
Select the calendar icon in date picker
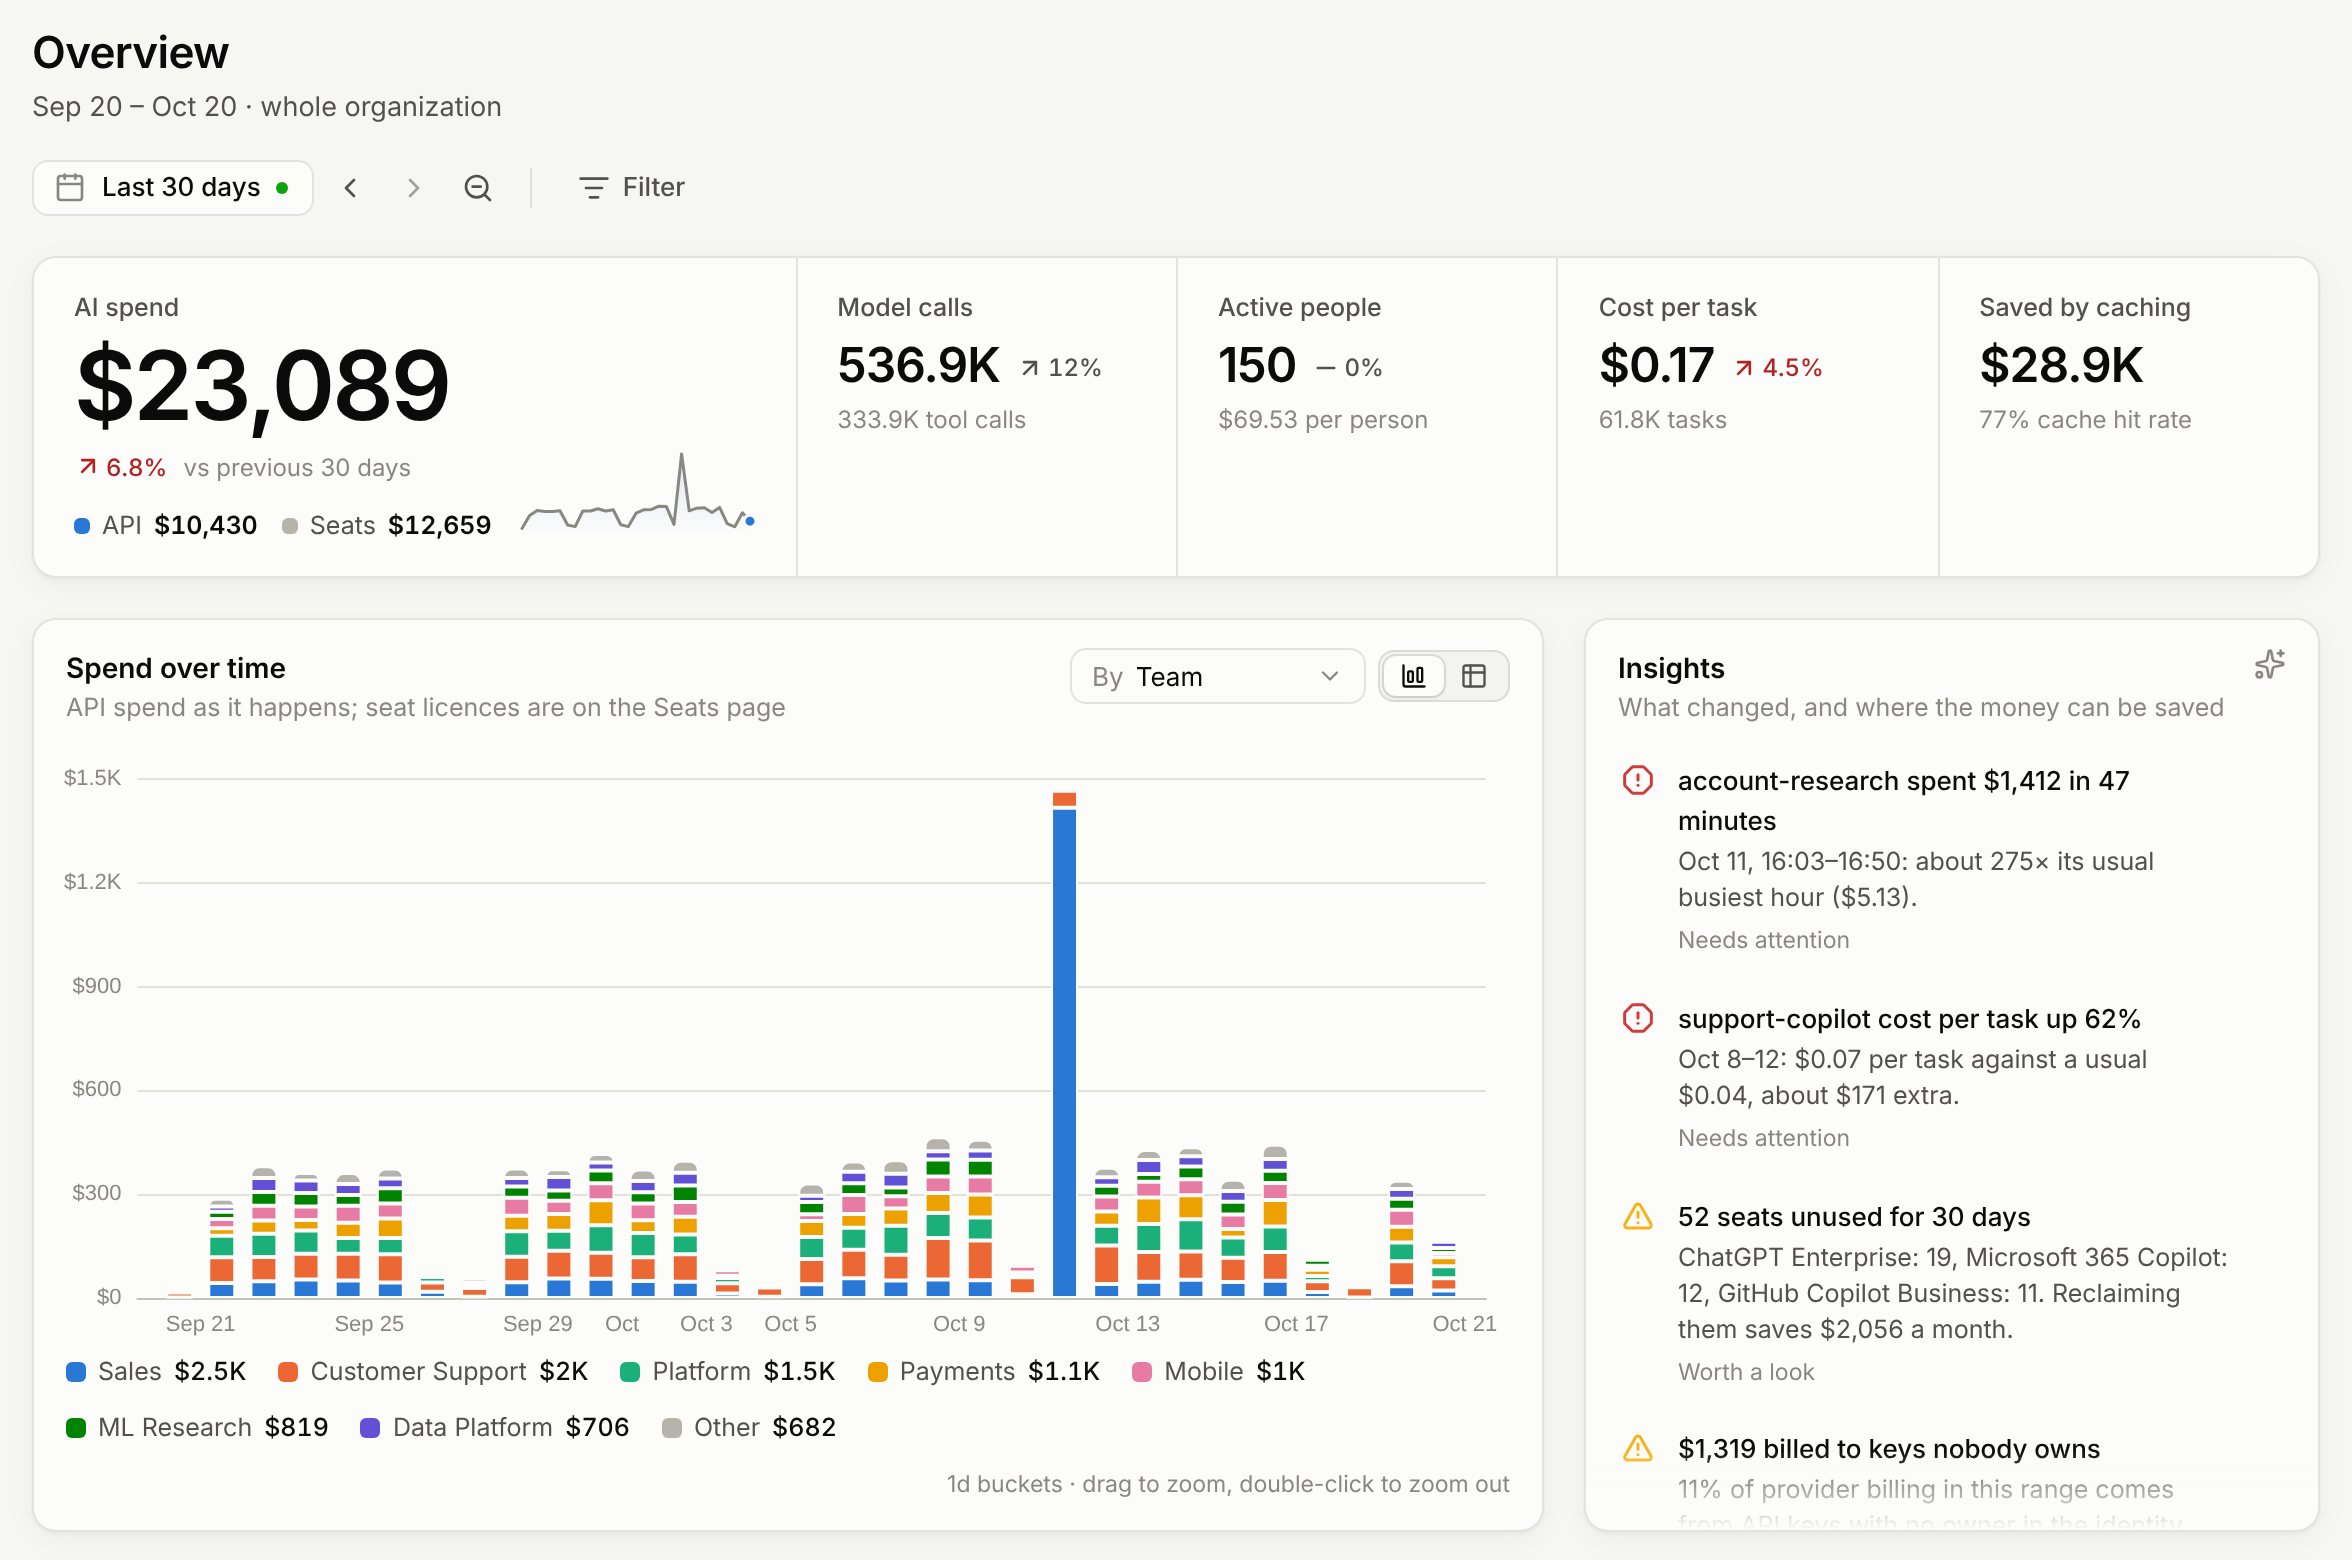[x=70, y=188]
